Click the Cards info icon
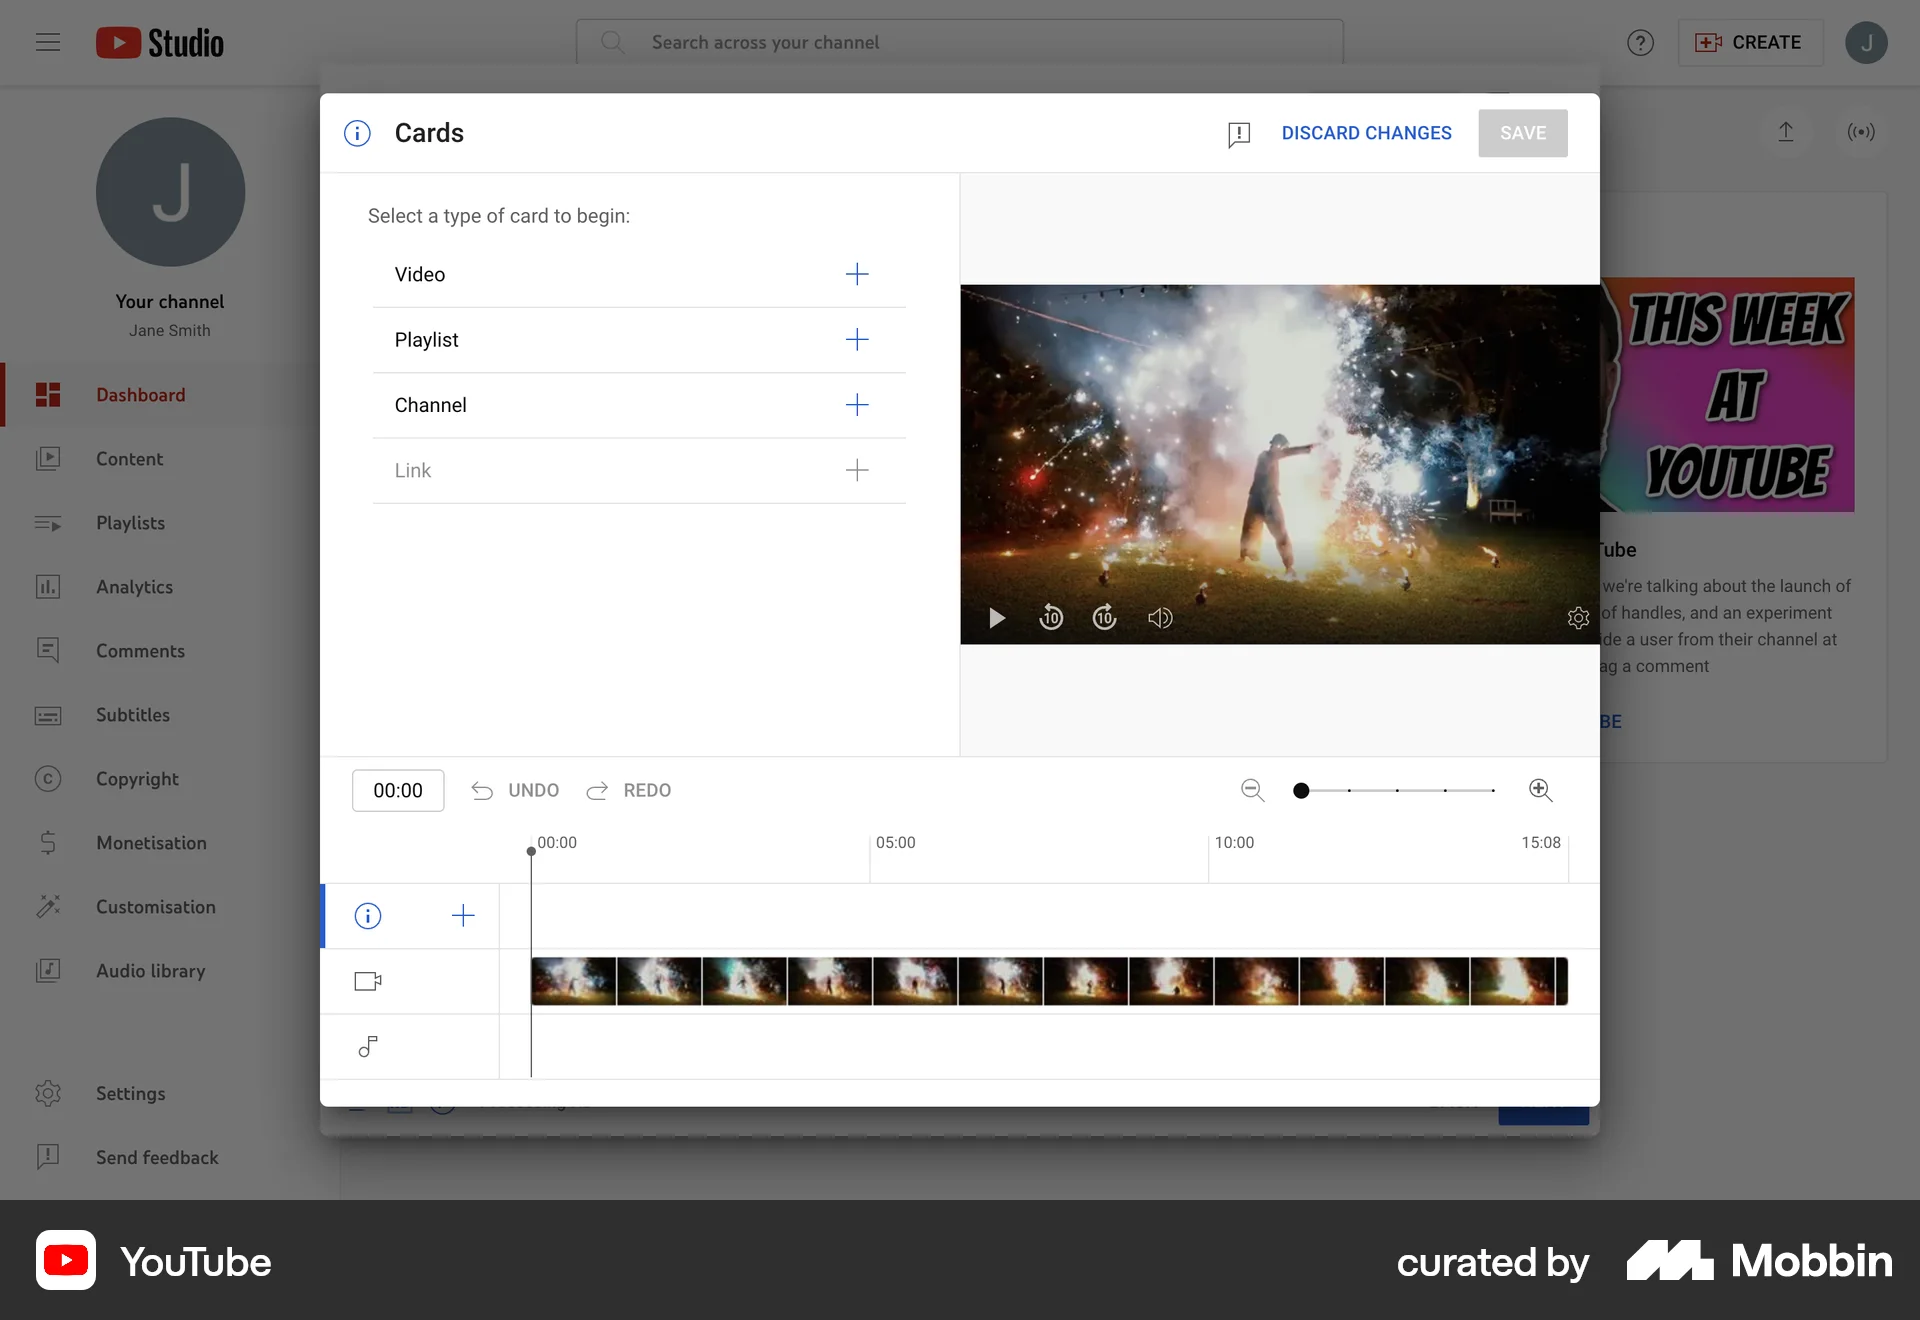The image size is (1920, 1320). coord(356,133)
